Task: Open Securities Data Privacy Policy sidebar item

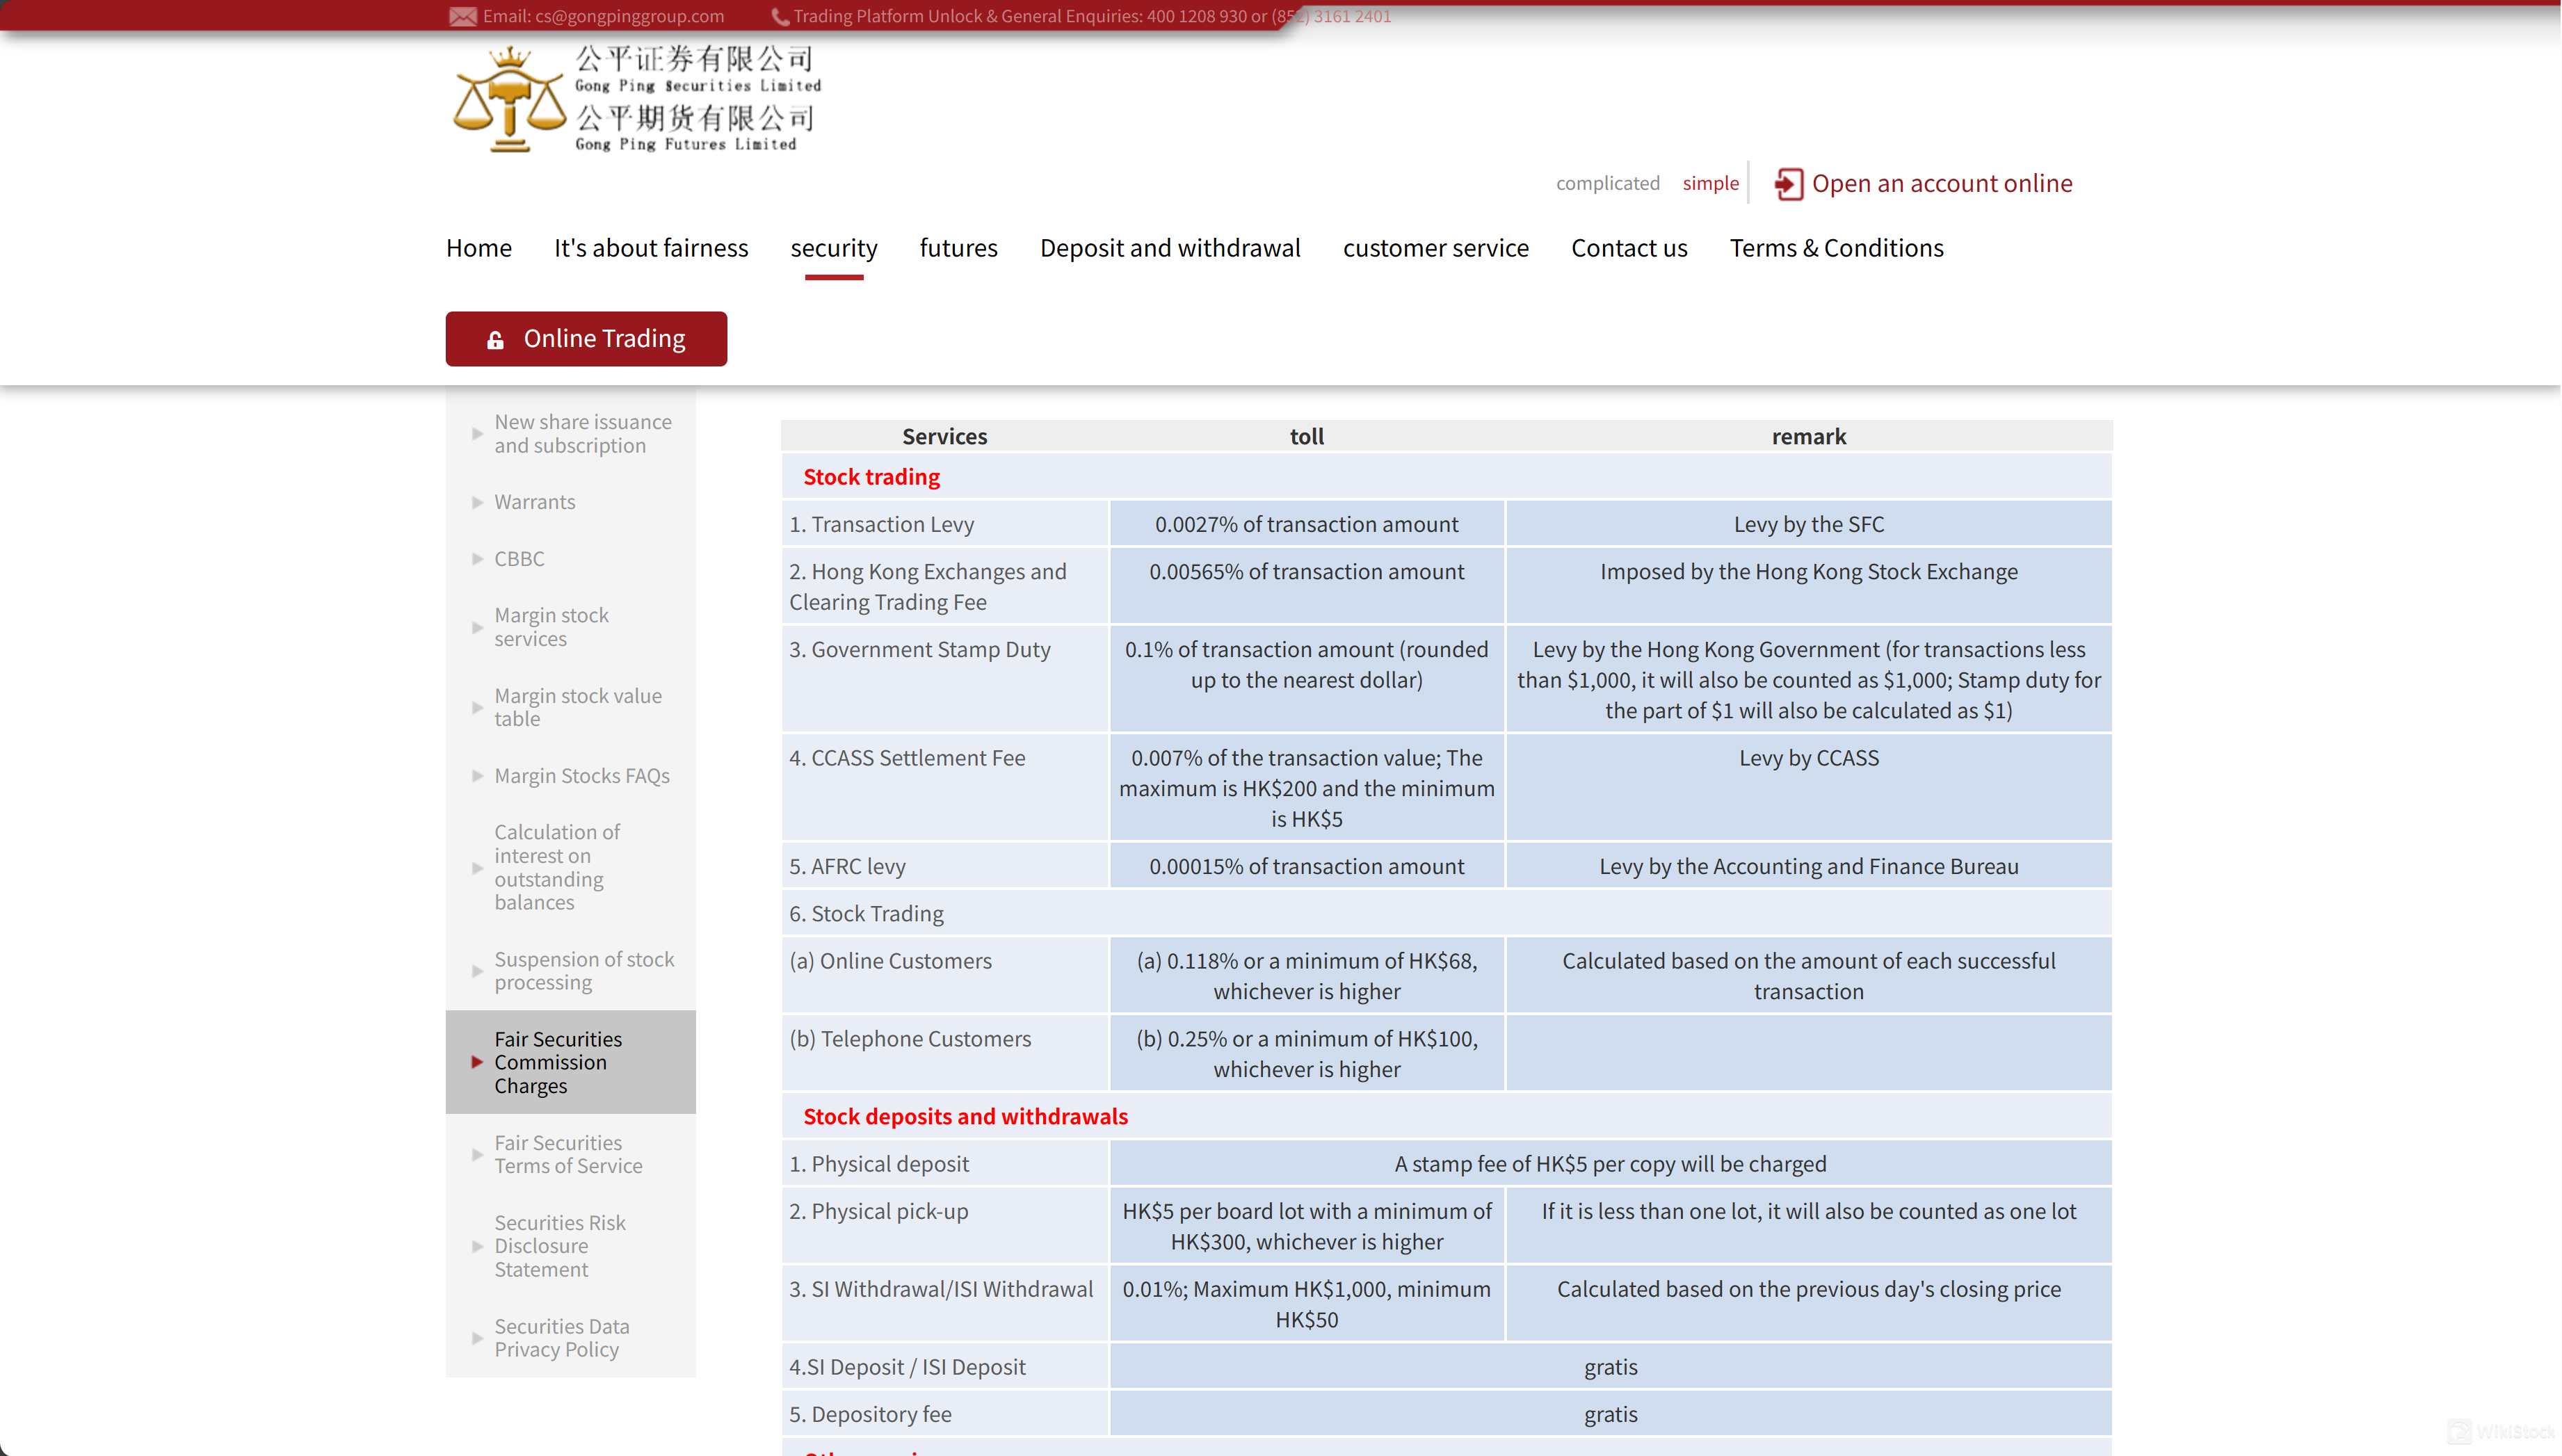Action: pos(561,1338)
